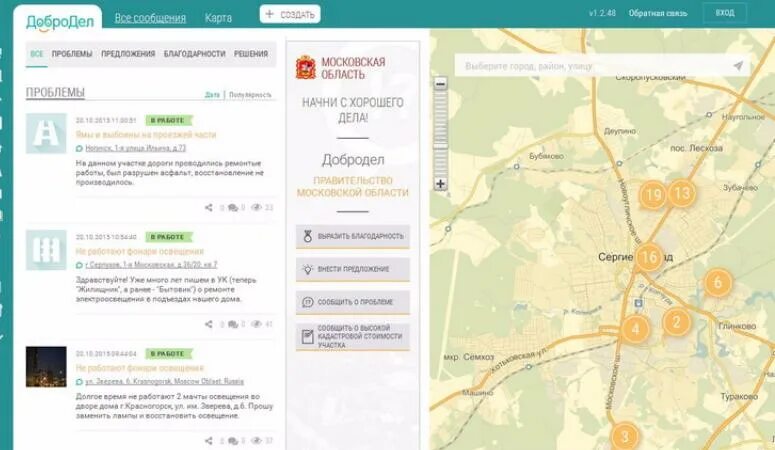The height and width of the screenshot is (450, 775).
Task: Open 'Ямы и выбоины на проезжей части' post
Action: 146,135
